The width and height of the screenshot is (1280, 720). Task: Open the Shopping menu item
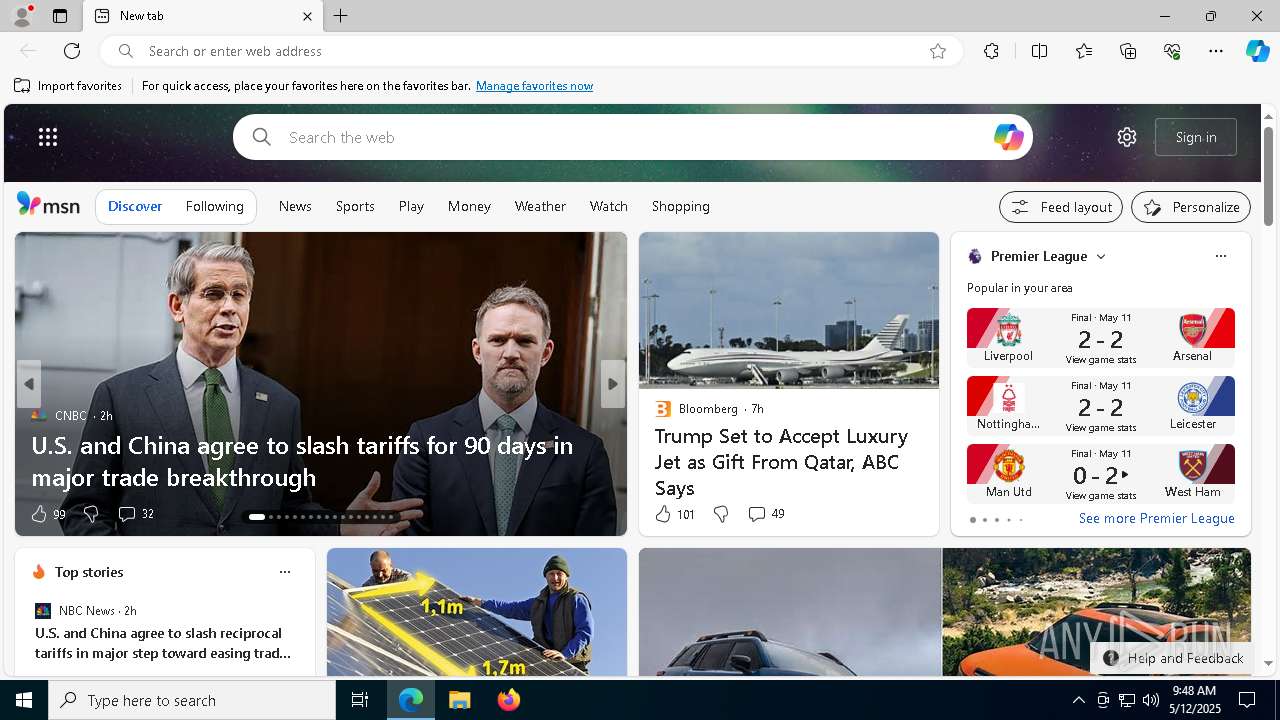tap(681, 206)
